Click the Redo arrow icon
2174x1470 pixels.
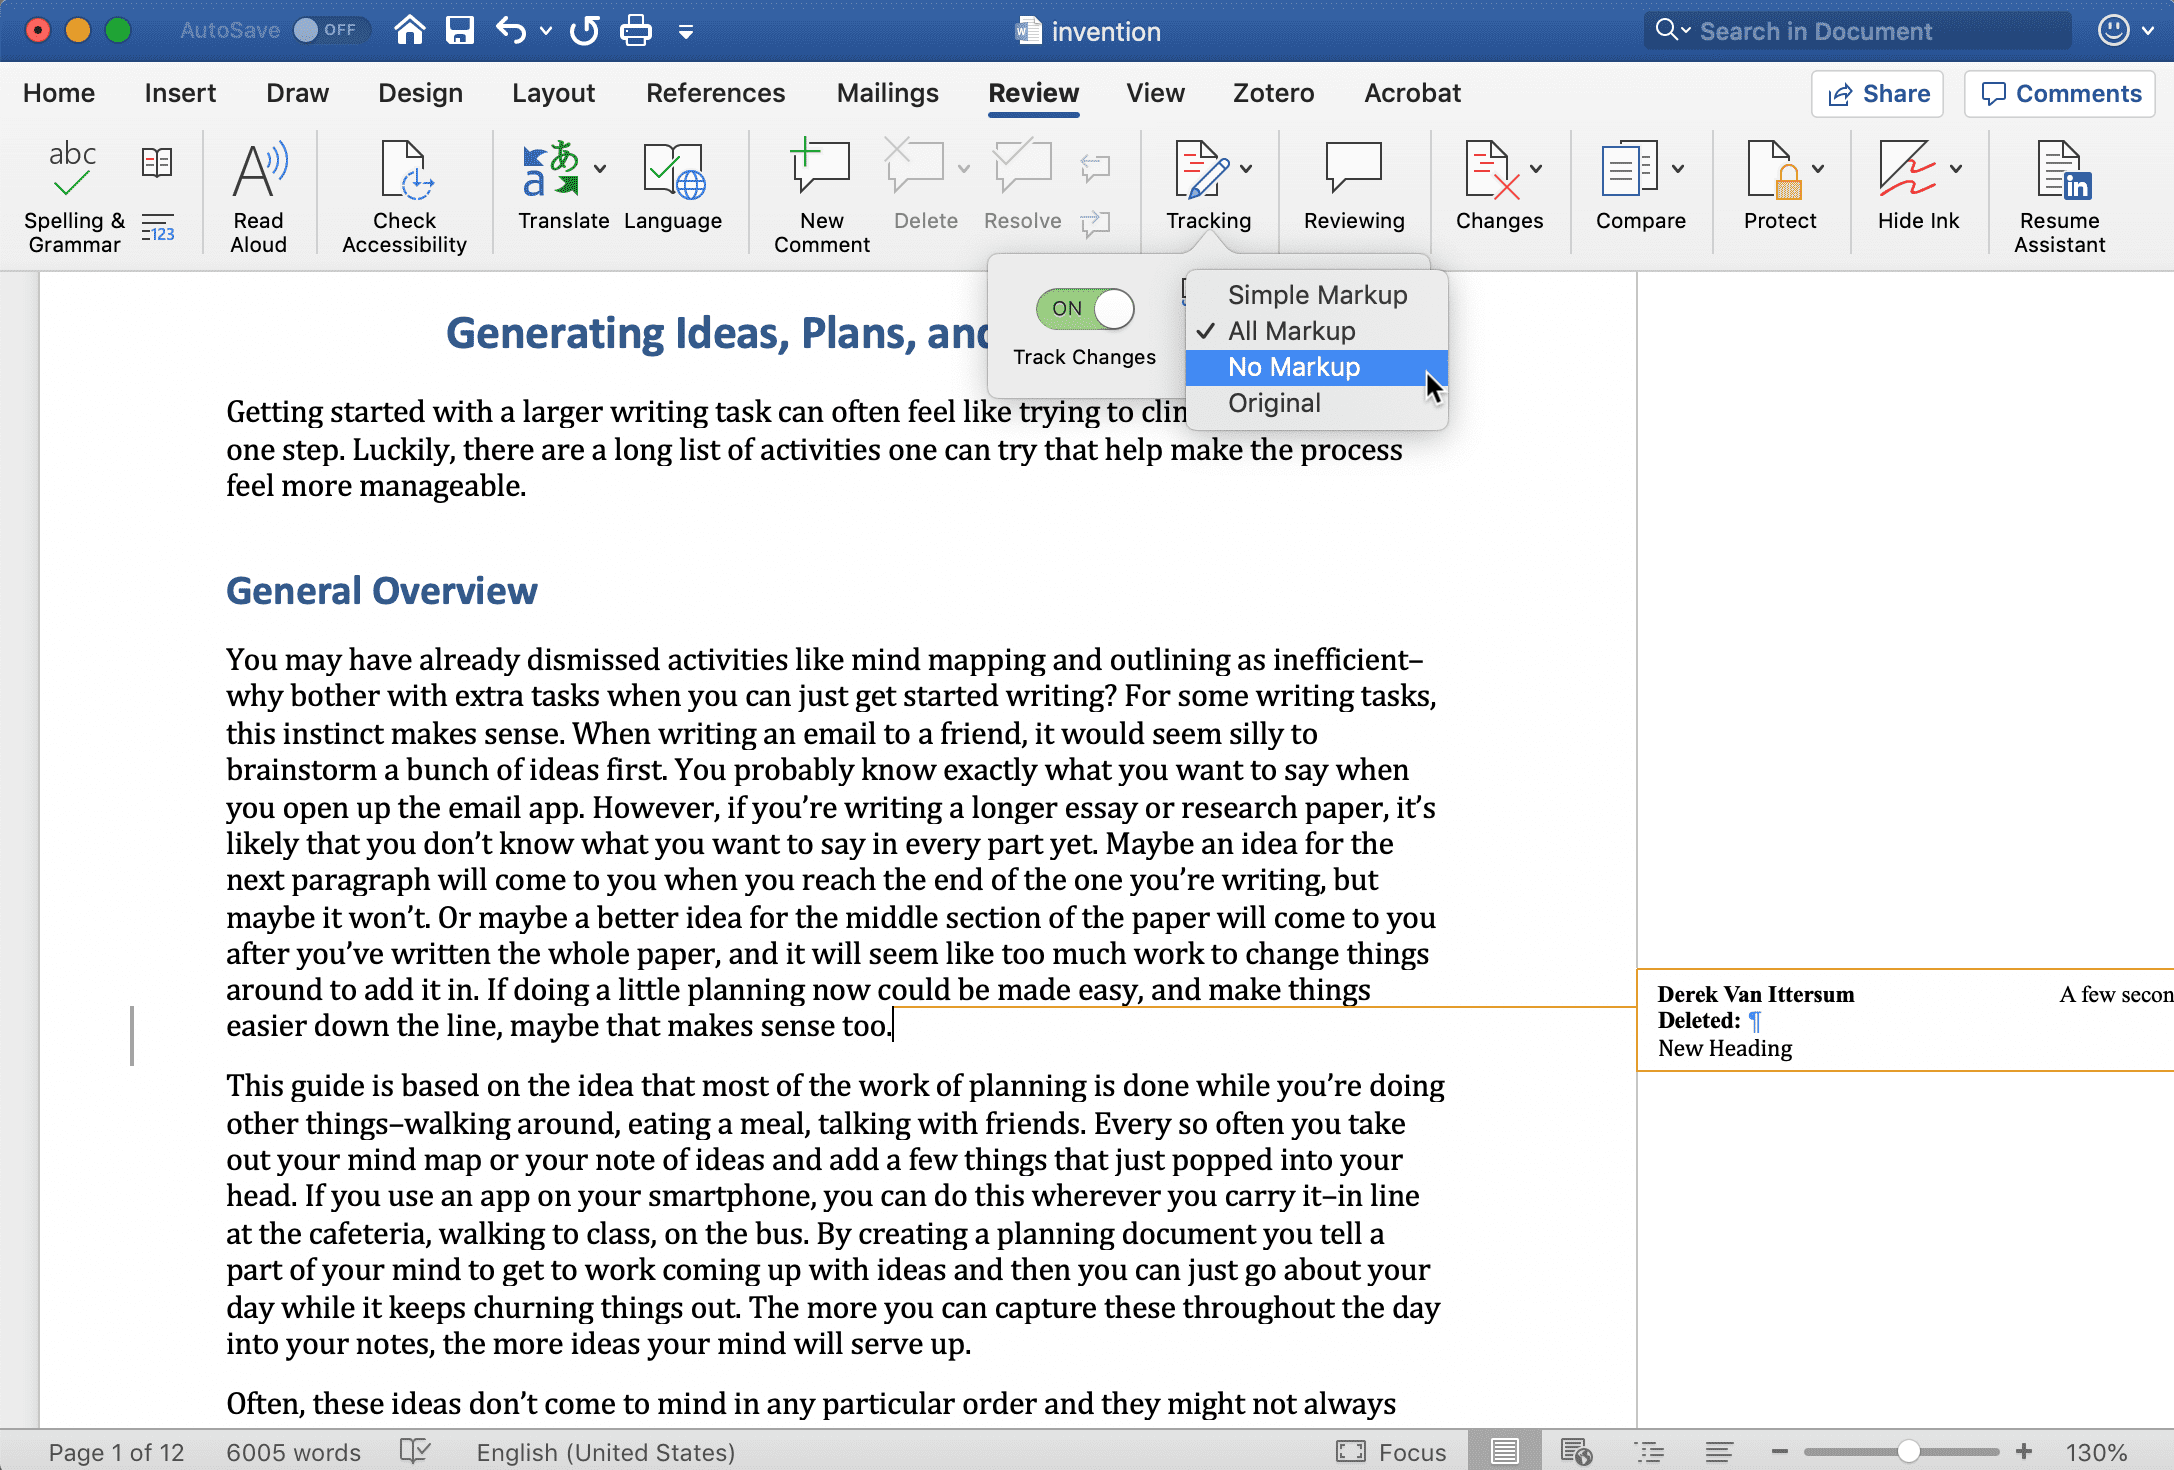pos(584,30)
